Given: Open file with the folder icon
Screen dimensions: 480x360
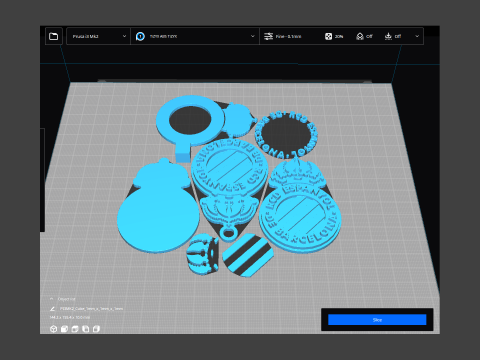Looking at the screenshot, I should (53, 36).
